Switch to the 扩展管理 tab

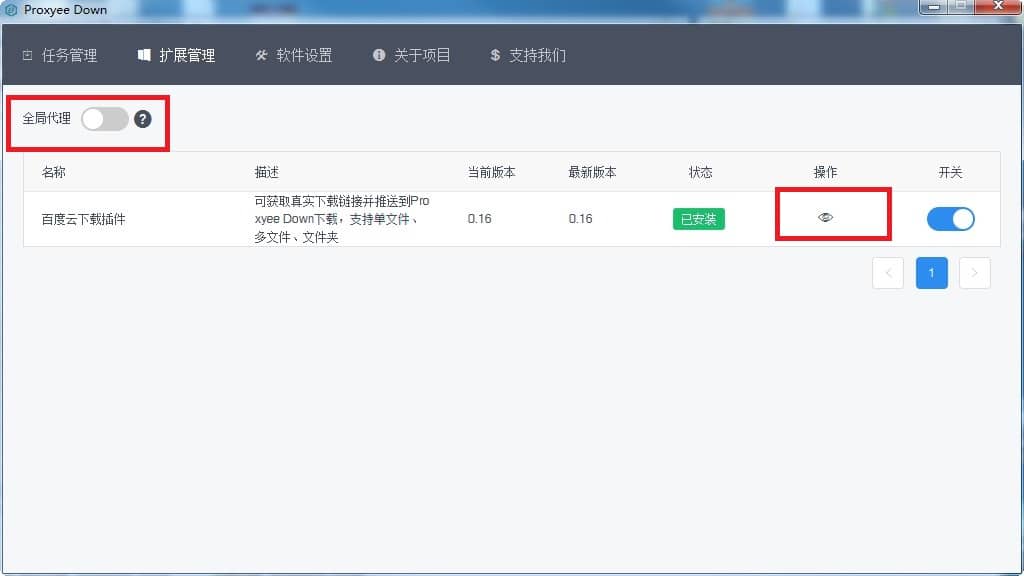point(176,56)
